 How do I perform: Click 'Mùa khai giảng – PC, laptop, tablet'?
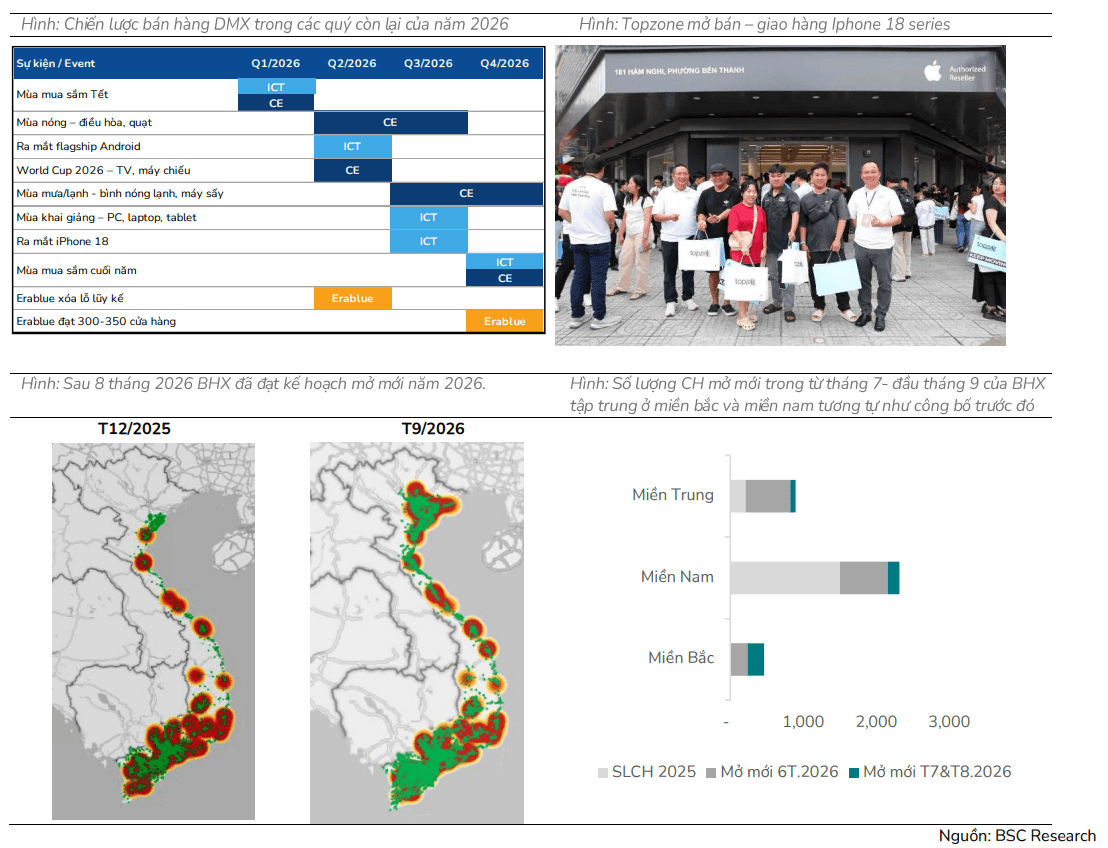tap(107, 218)
